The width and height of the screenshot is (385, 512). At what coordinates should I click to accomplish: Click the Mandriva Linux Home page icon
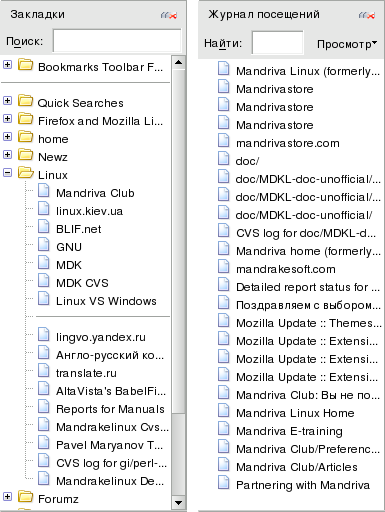tap(224, 411)
